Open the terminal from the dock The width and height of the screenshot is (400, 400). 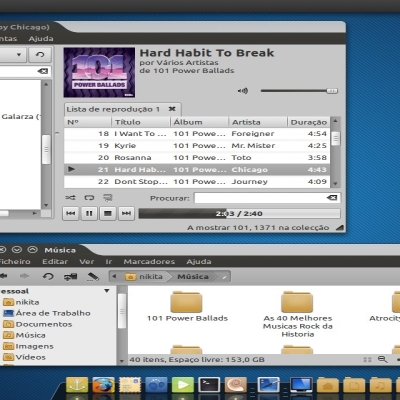tap(209, 385)
